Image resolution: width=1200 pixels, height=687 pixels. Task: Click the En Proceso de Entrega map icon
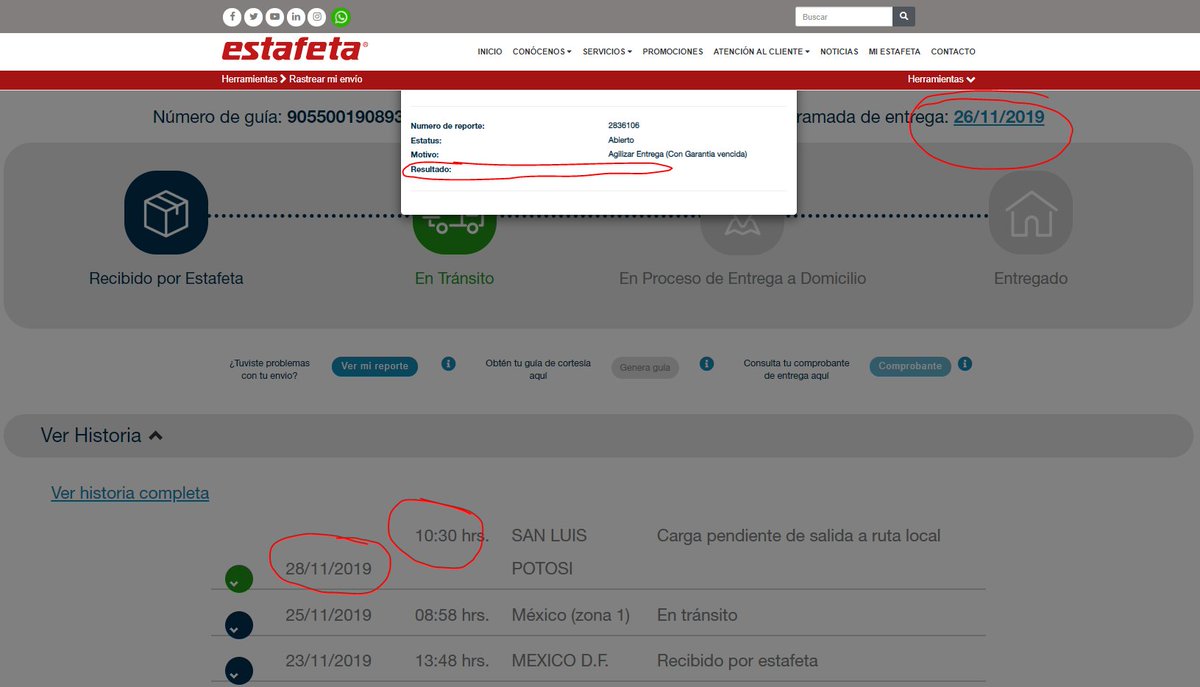[742, 232]
